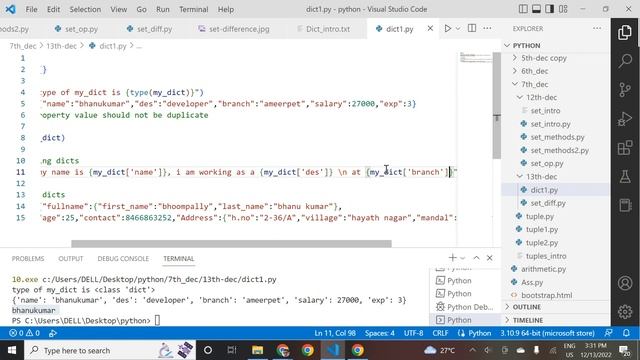Open File Explorer from taskbar
This screenshot has width=640, height=360.
tap(258, 350)
